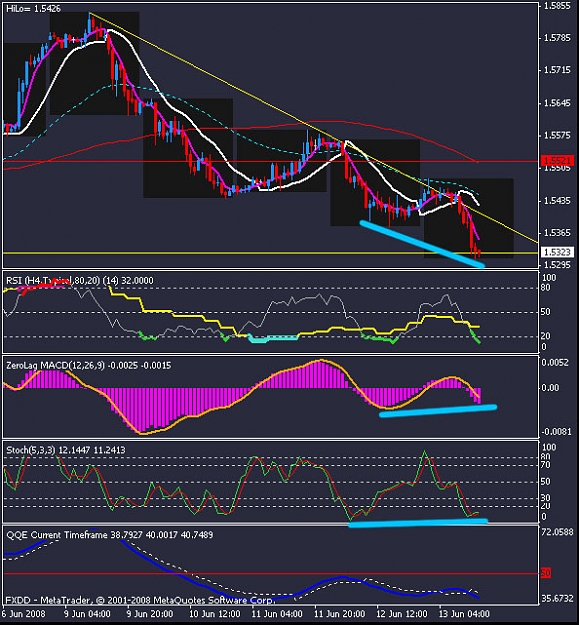Click the 10 Jun 12:00 time label
The height and width of the screenshot is (625, 579).
214,614
